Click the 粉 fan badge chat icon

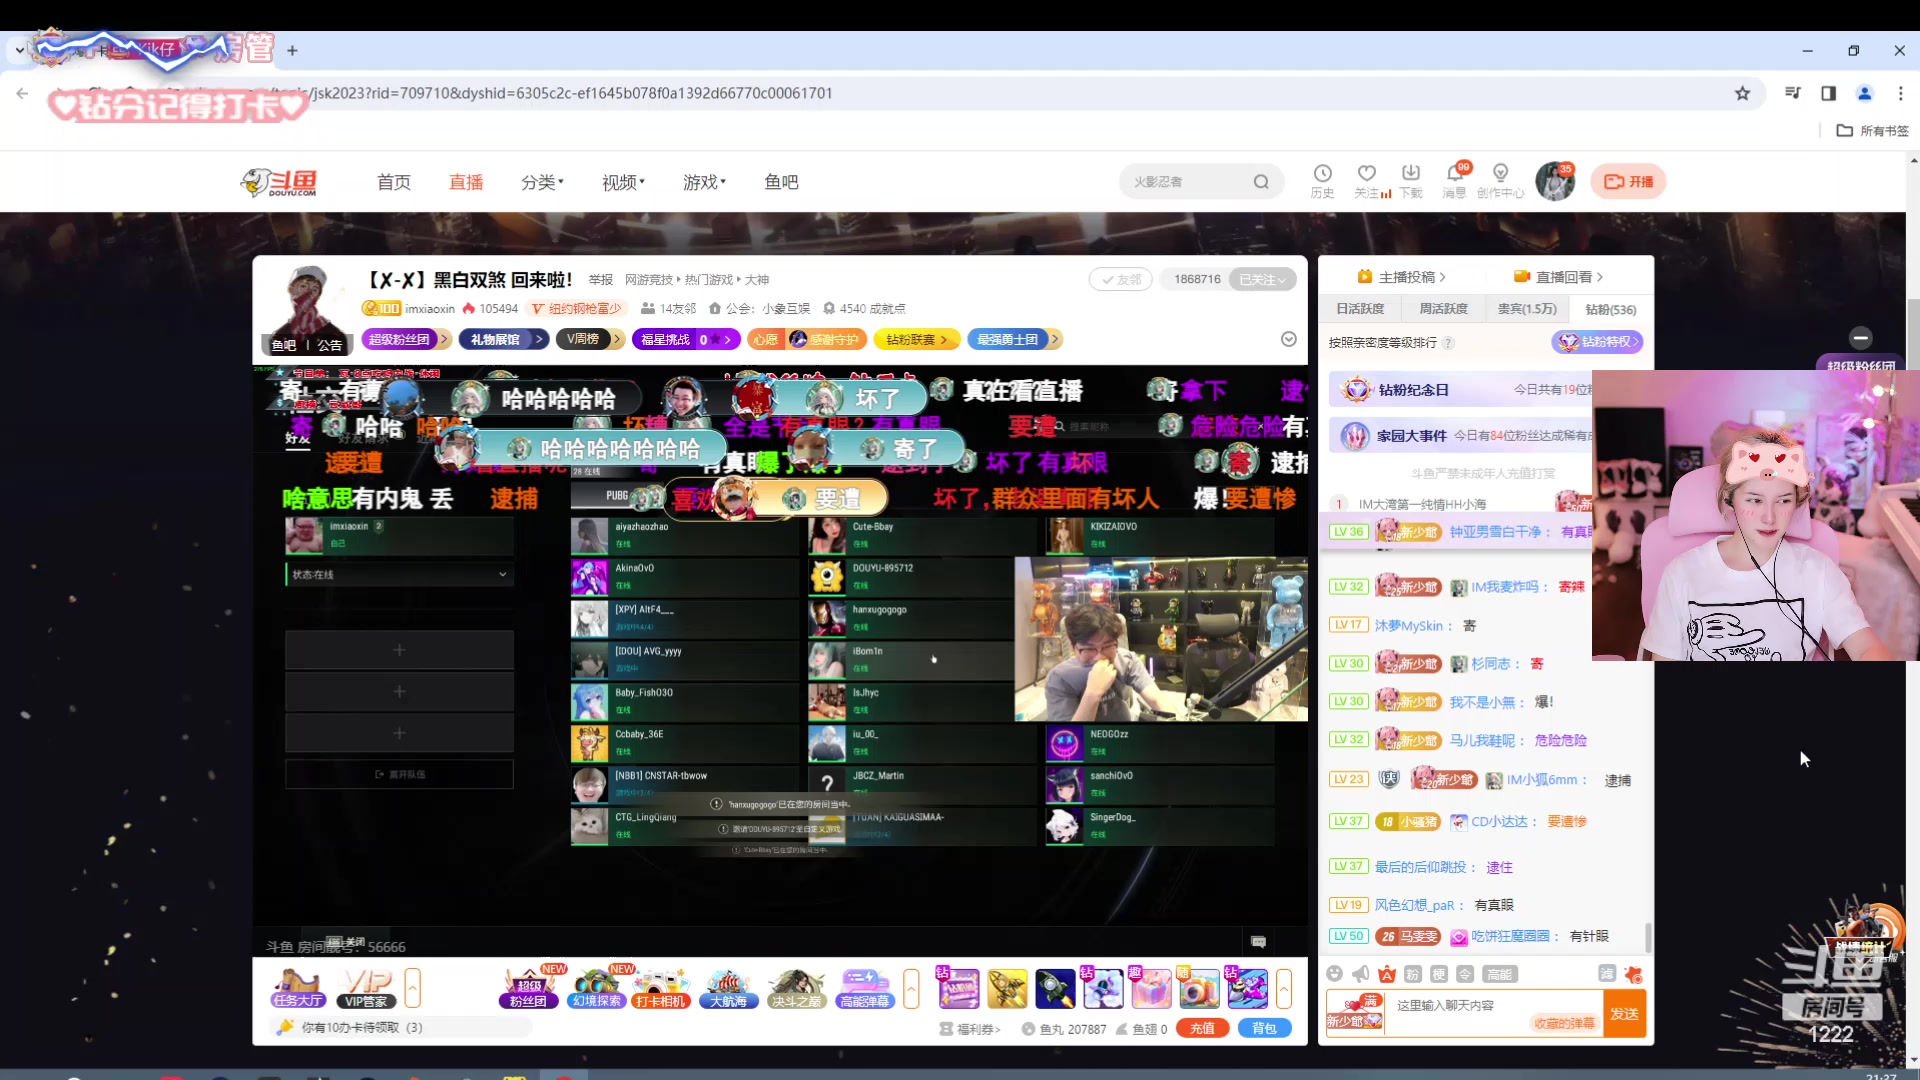[x=1413, y=974]
